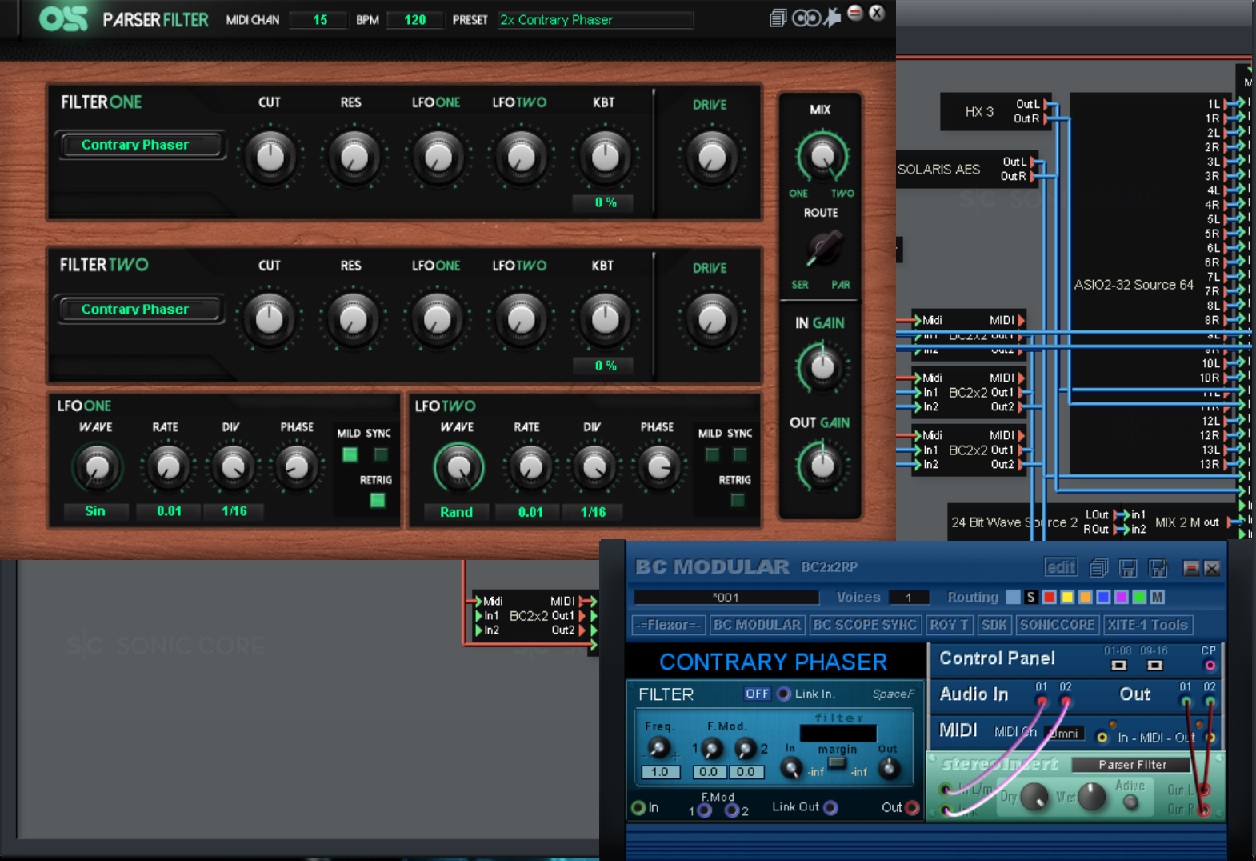This screenshot has width=1256, height=861.
Task: Click the CP jack on the Control Panel row
Action: coord(1210,665)
